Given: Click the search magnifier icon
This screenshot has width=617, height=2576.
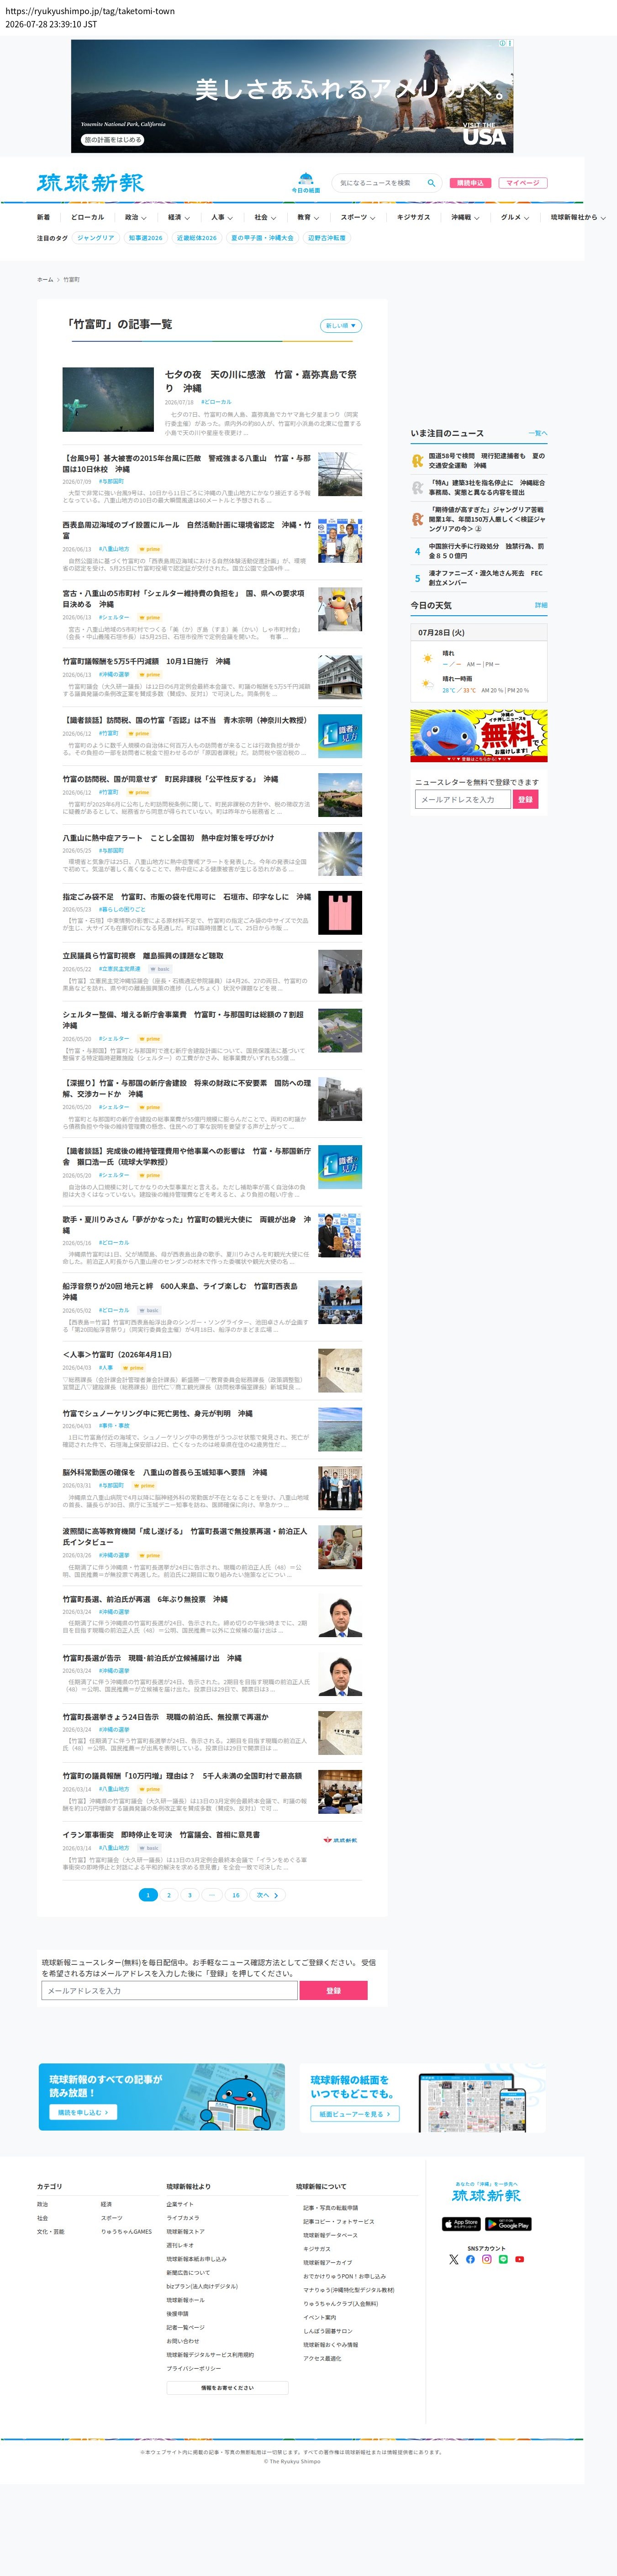Looking at the screenshot, I should tap(431, 183).
